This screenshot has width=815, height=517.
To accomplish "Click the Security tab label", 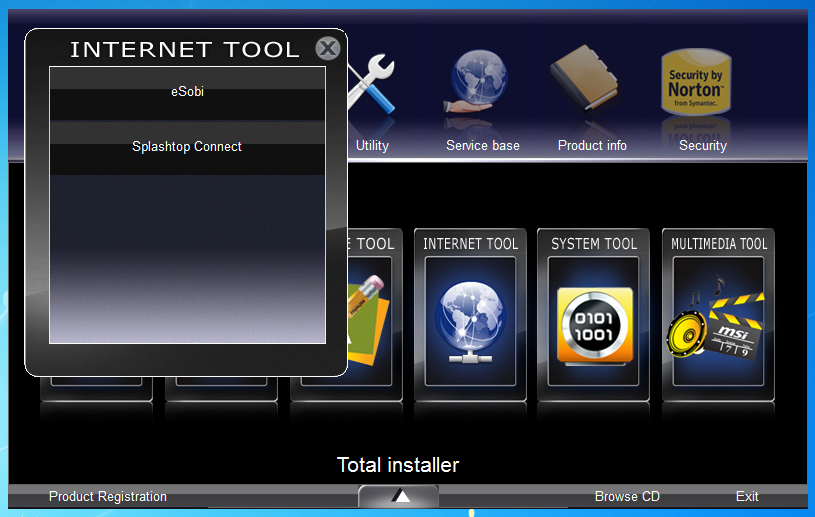I will coord(703,145).
